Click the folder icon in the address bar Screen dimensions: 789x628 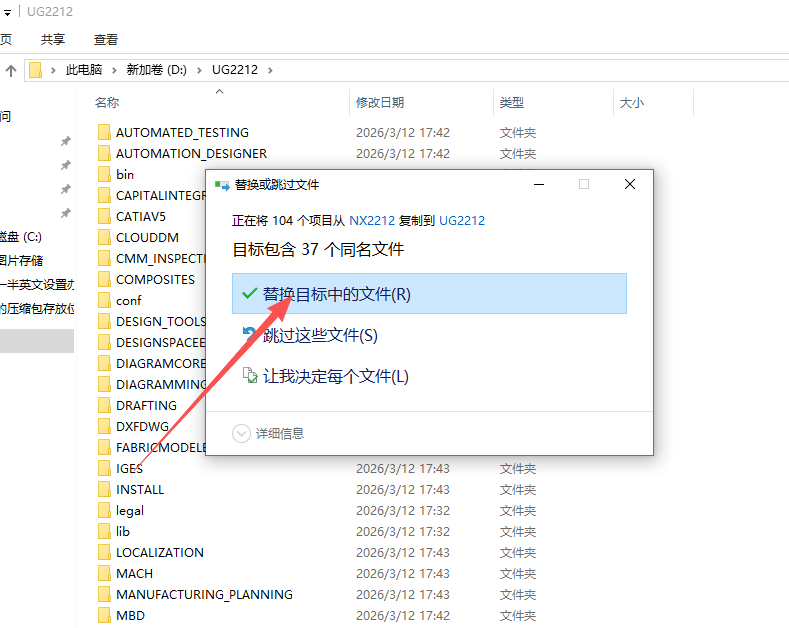(x=35, y=70)
